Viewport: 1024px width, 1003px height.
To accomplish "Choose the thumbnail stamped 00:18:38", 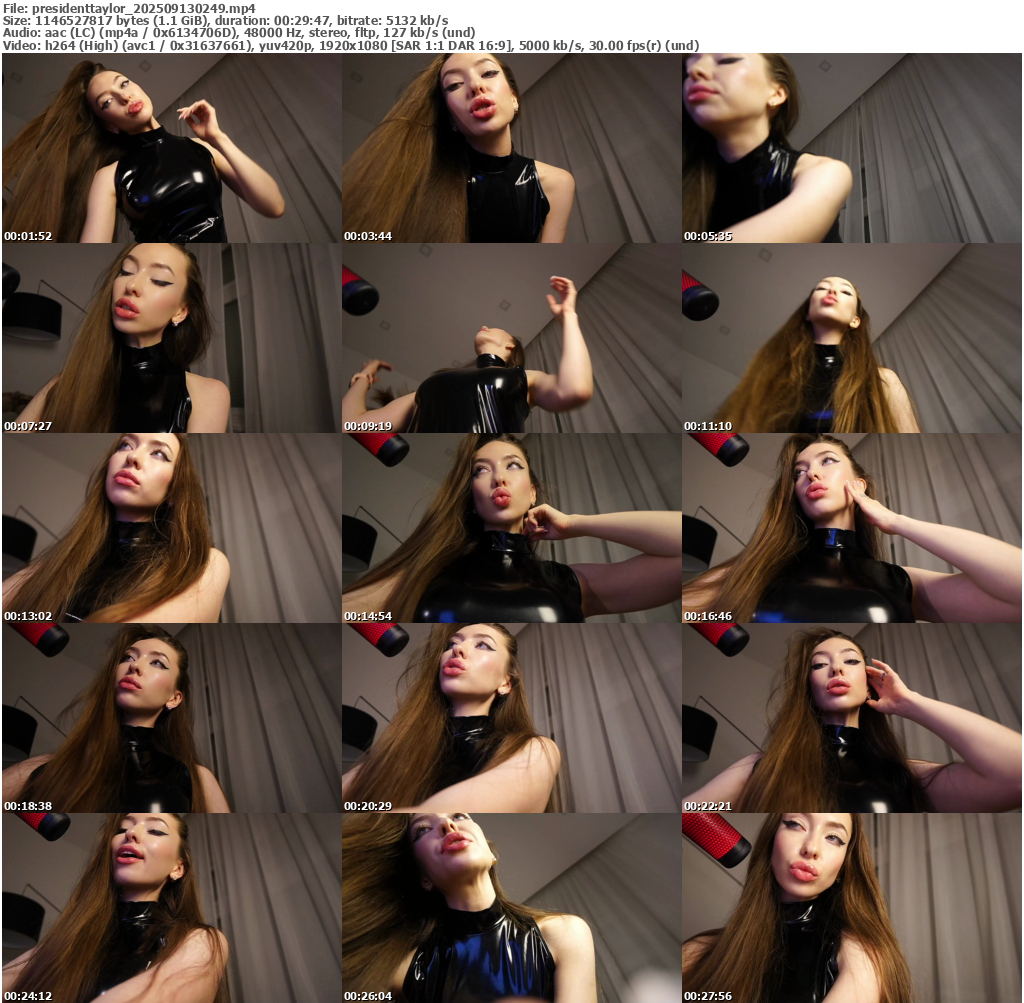I will coord(172,718).
